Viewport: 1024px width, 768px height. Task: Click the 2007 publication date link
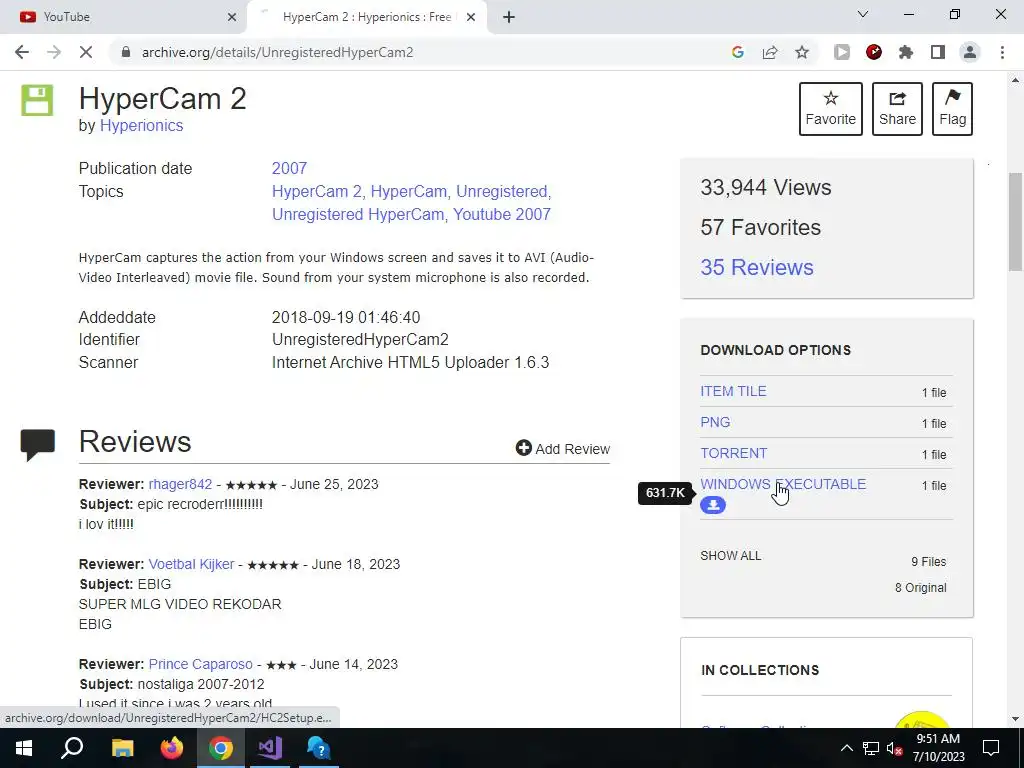click(x=289, y=168)
